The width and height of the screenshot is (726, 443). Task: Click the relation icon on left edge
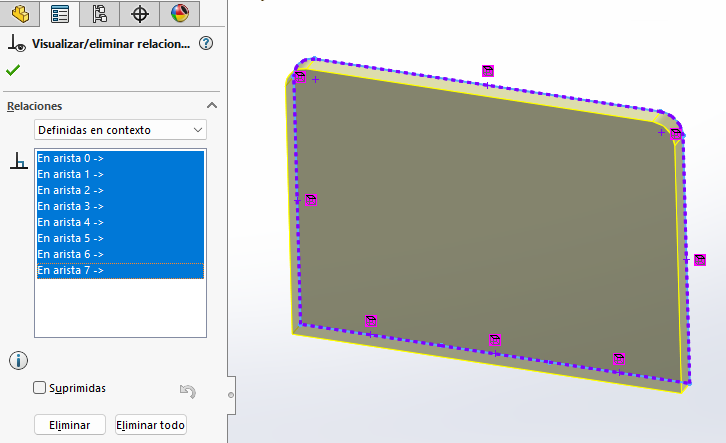(x=311, y=200)
